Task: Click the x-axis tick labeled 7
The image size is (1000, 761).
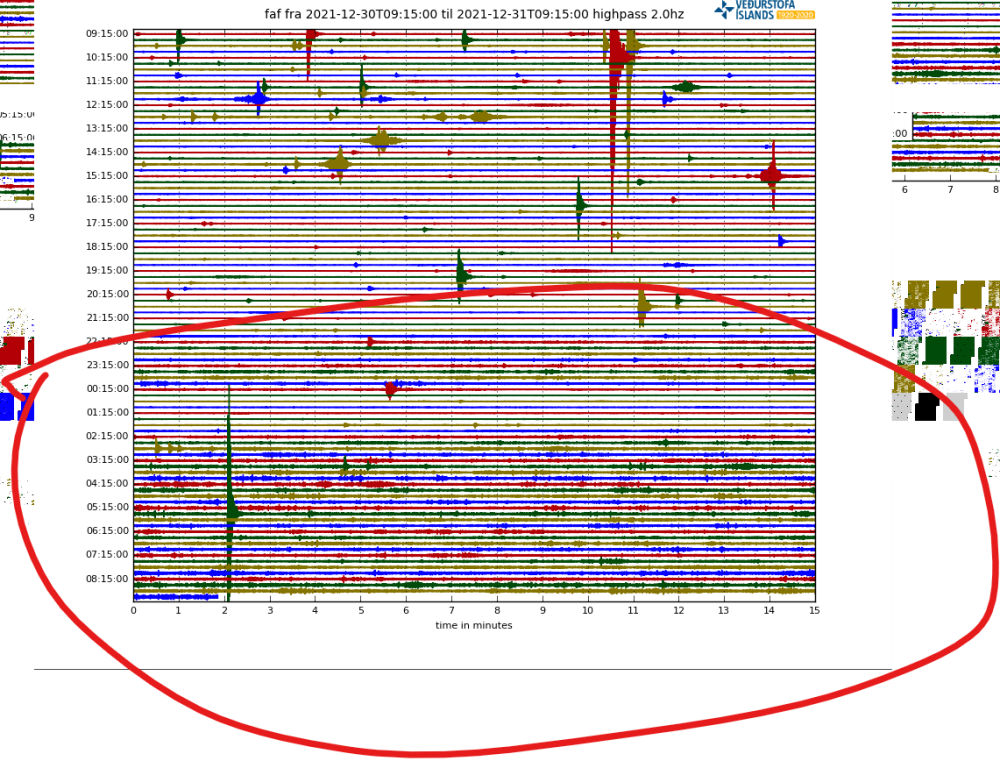Action: (x=452, y=610)
